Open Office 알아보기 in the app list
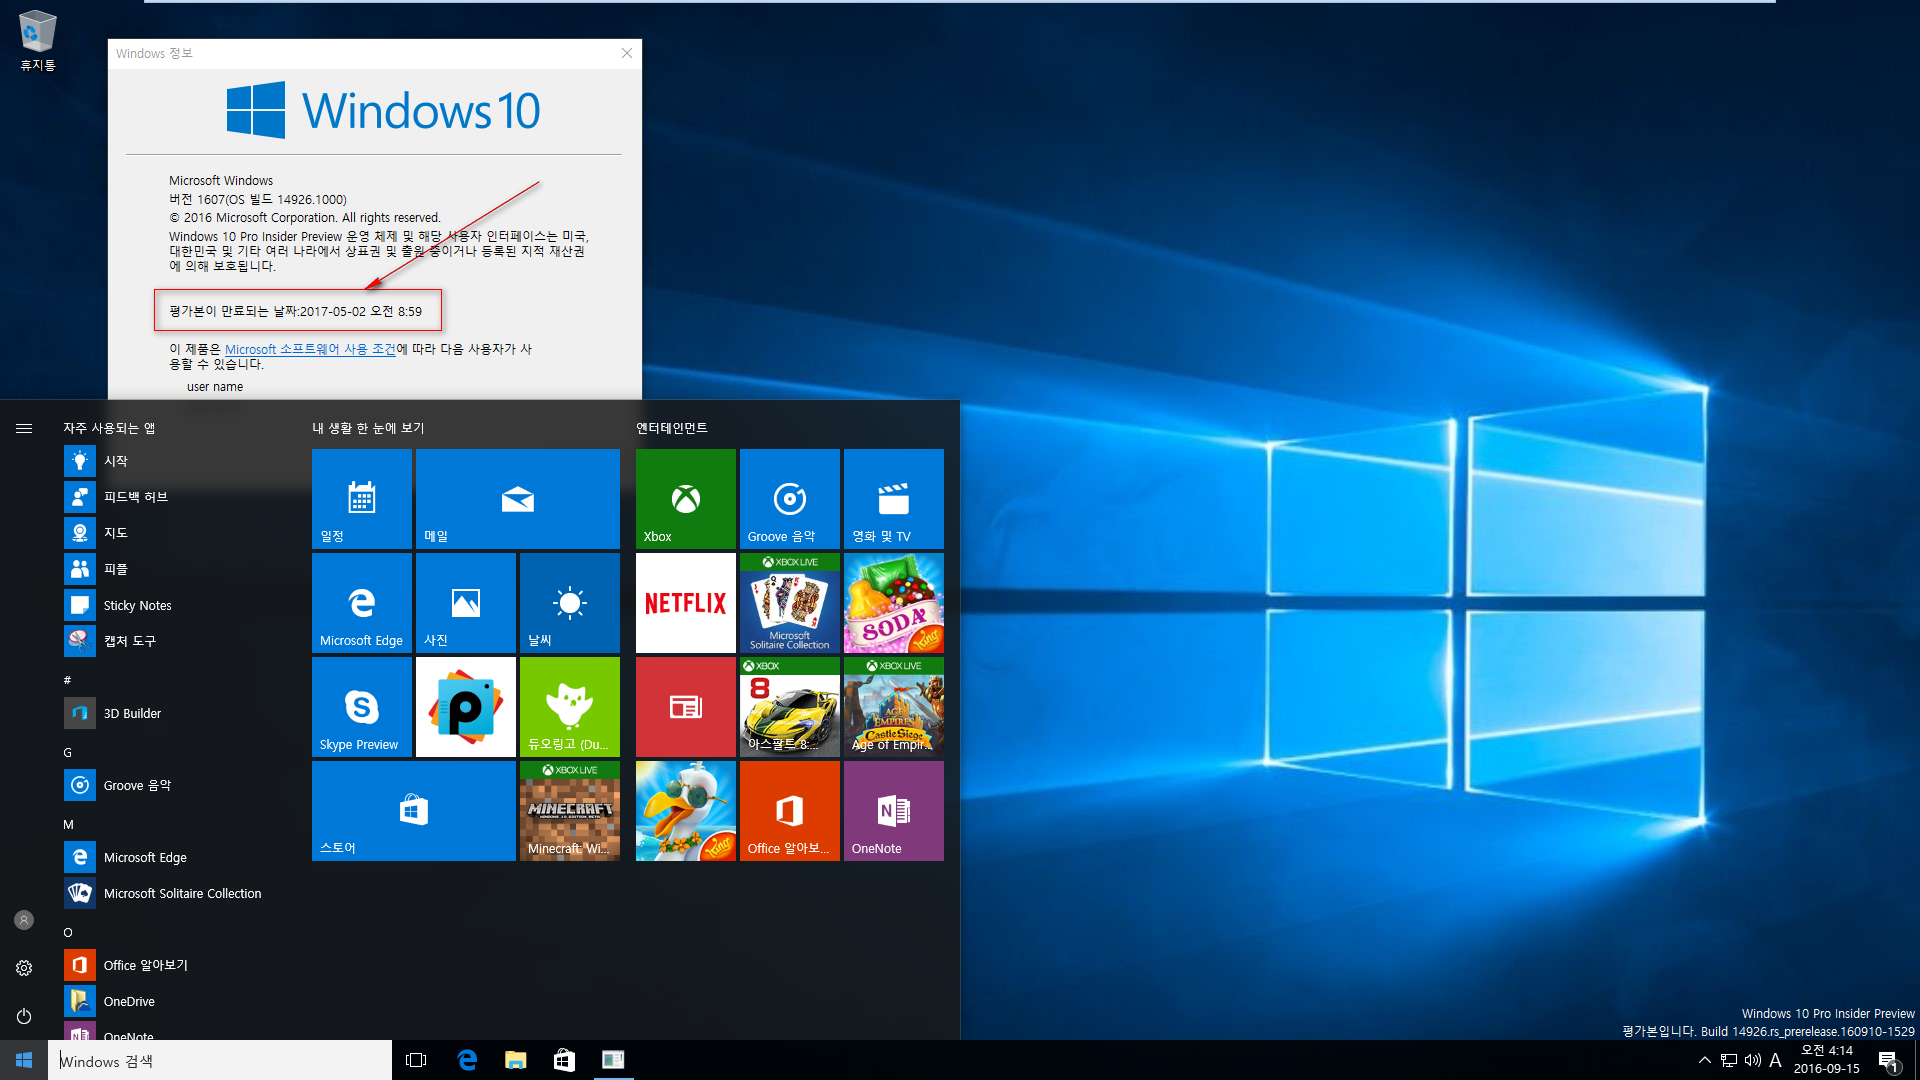Image resolution: width=1920 pixels, height=1080 pixels. pyautogui.click(x=180, y=965)
